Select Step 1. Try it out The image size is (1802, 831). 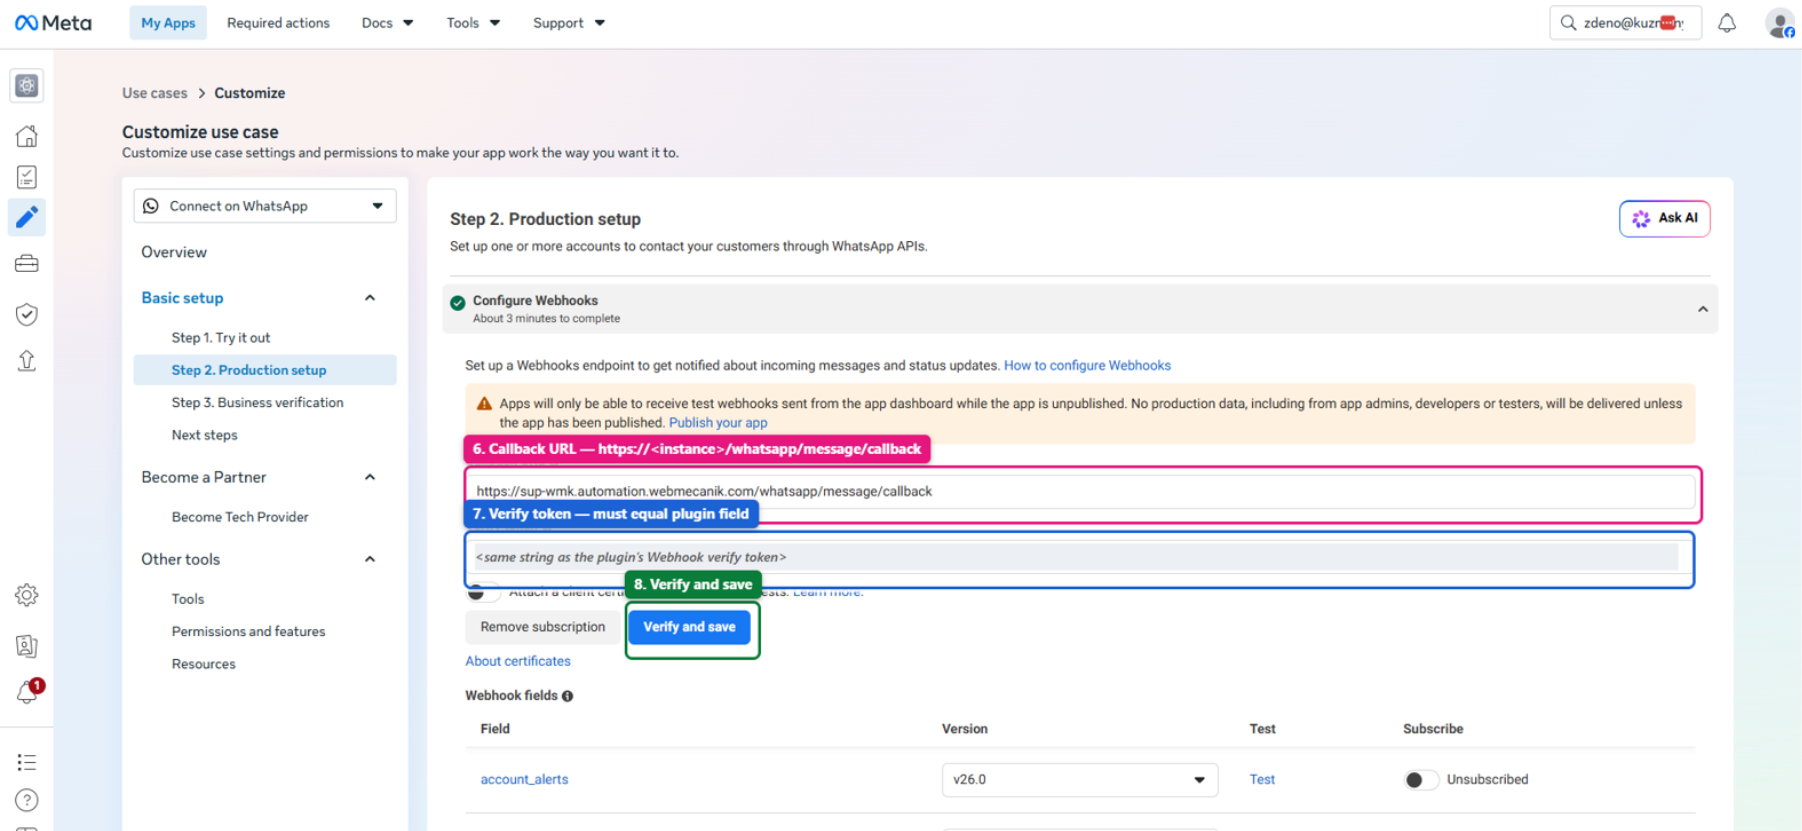coord(221,338)
